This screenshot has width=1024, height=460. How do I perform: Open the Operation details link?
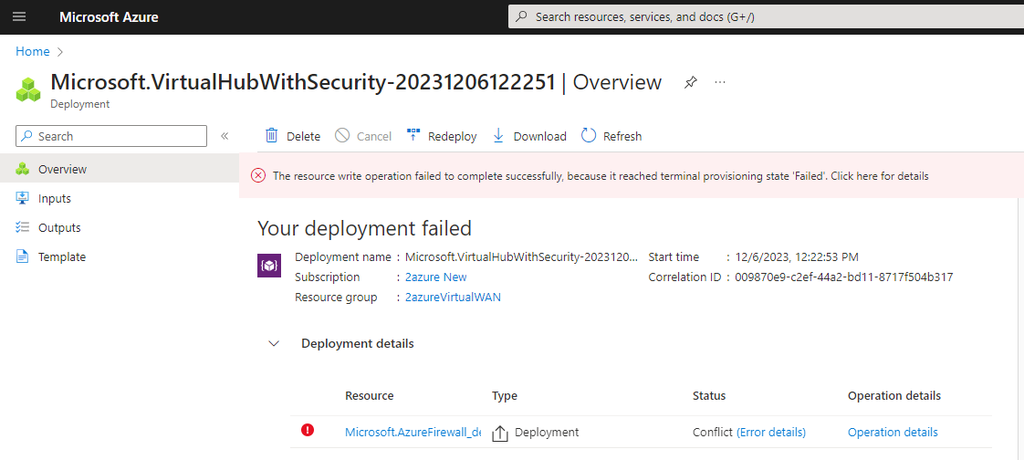[x=893, y=432]
